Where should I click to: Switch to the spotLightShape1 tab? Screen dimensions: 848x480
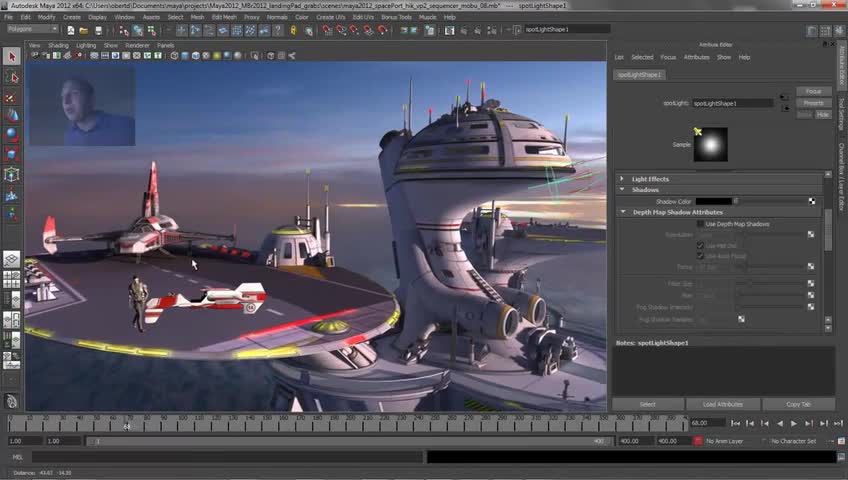tap(639, 75)
